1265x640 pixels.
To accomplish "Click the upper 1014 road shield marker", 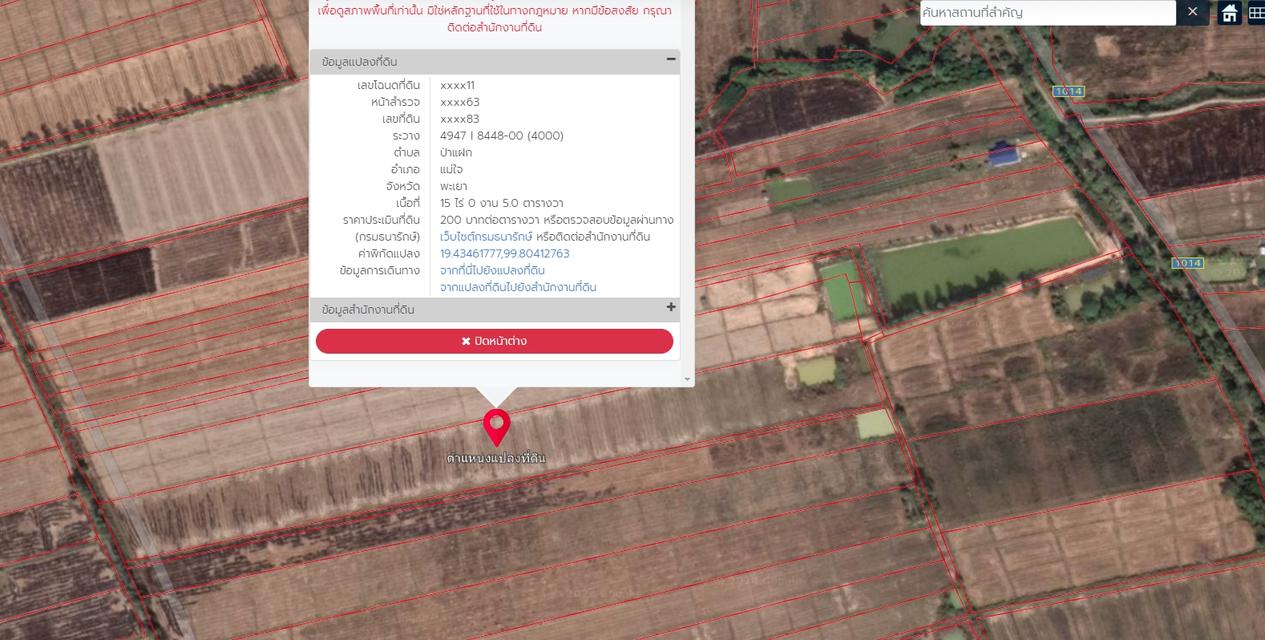I will coord(1068,91).
